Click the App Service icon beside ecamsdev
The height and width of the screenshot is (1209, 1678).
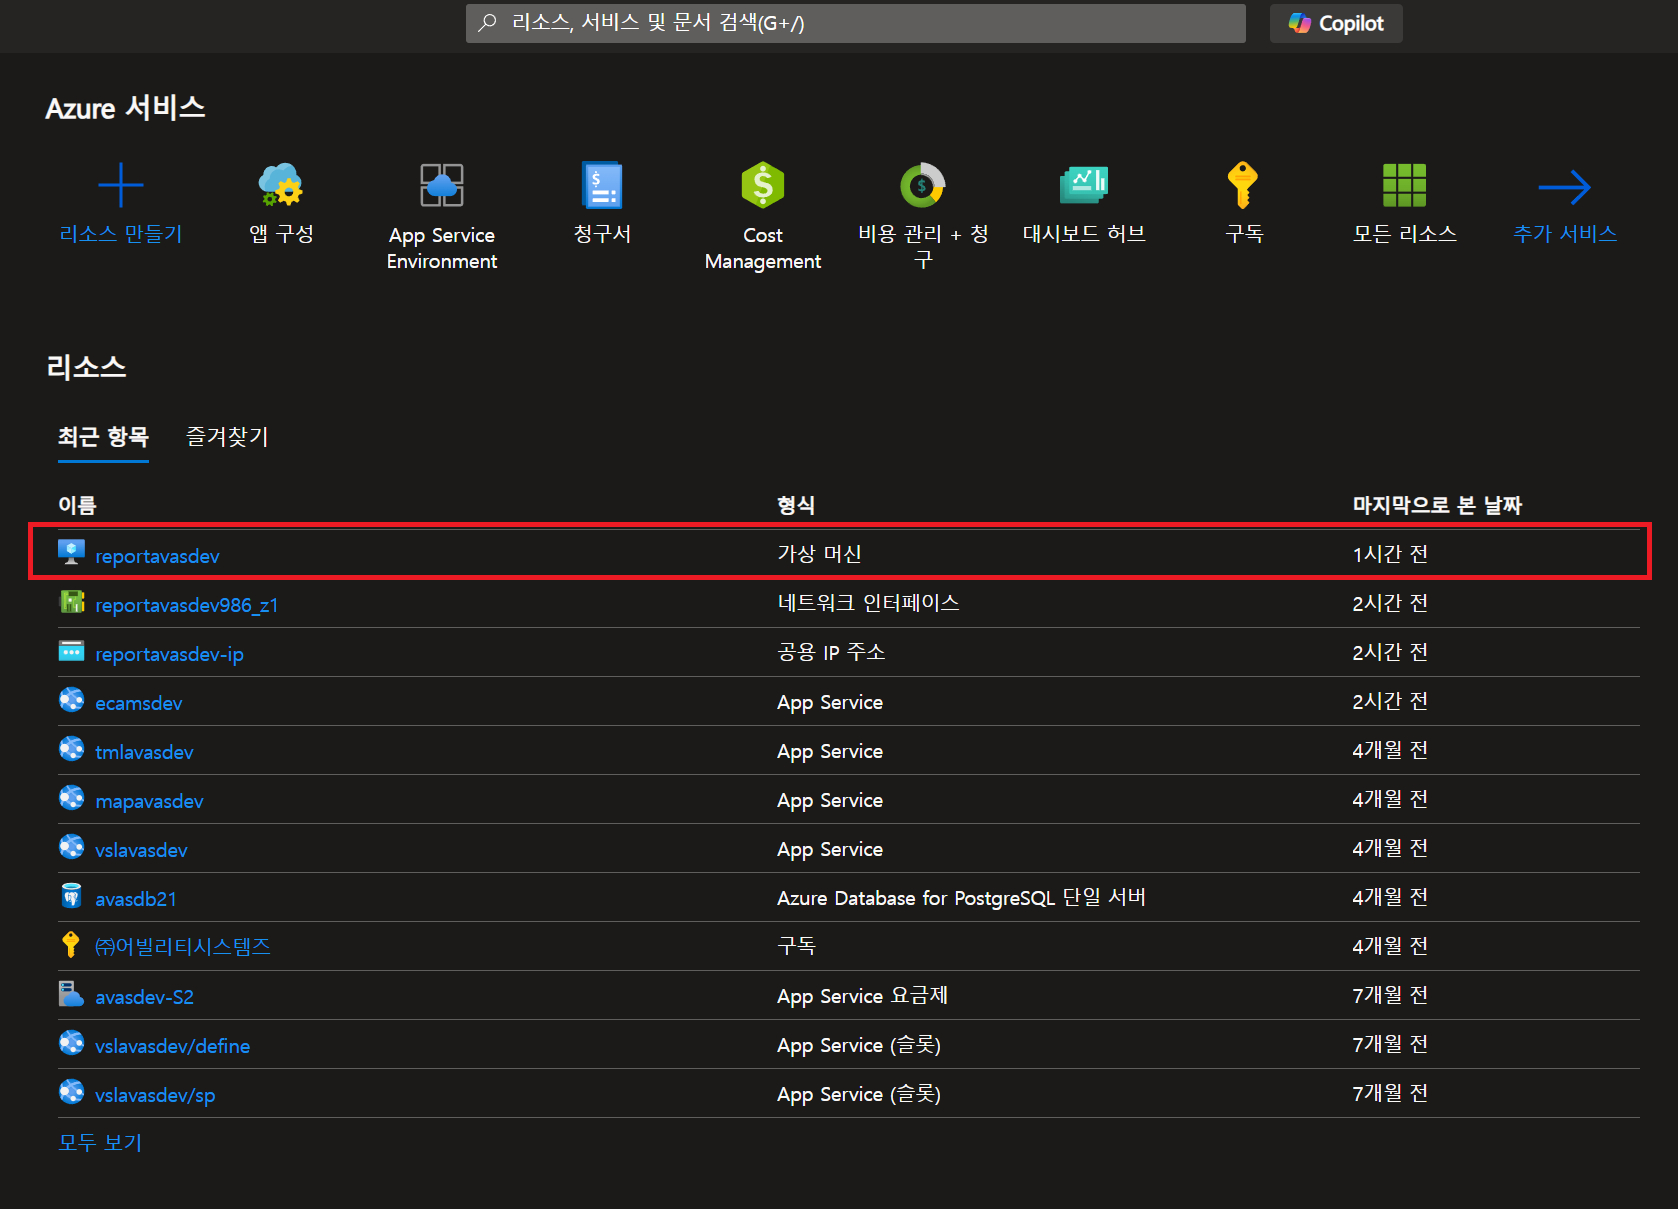71,699
